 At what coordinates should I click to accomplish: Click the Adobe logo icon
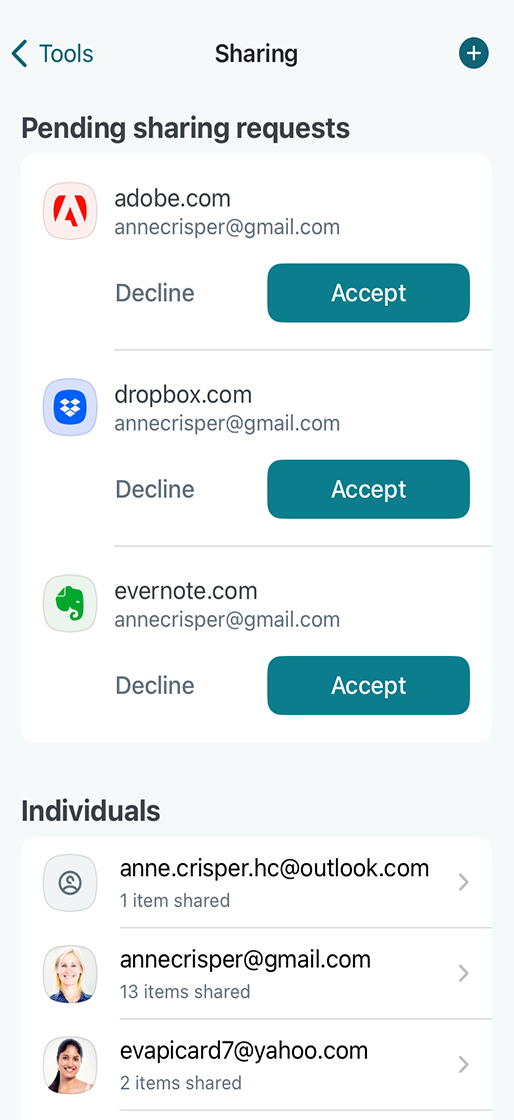[x=70, y=211]
